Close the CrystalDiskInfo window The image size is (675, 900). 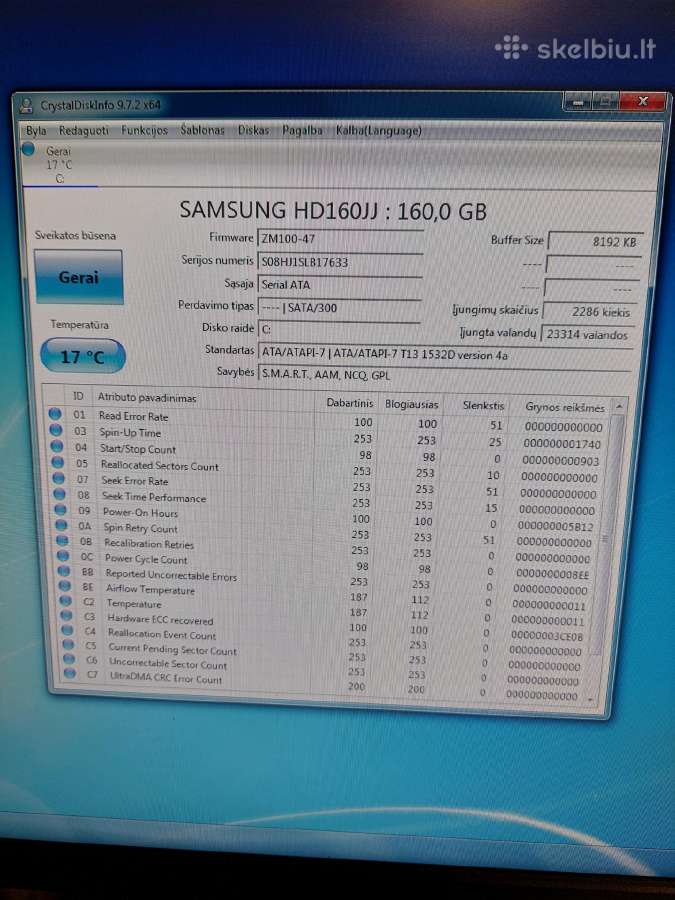pos(642,102)
